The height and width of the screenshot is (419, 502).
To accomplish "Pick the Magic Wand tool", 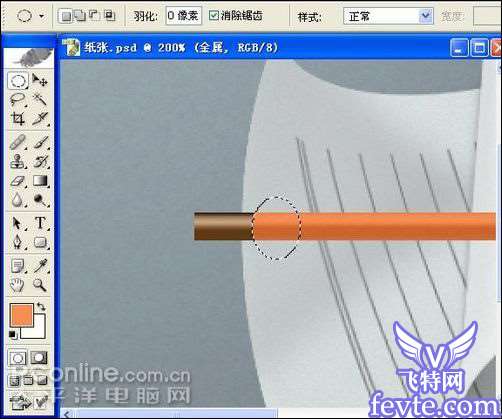I will (40, 99).
